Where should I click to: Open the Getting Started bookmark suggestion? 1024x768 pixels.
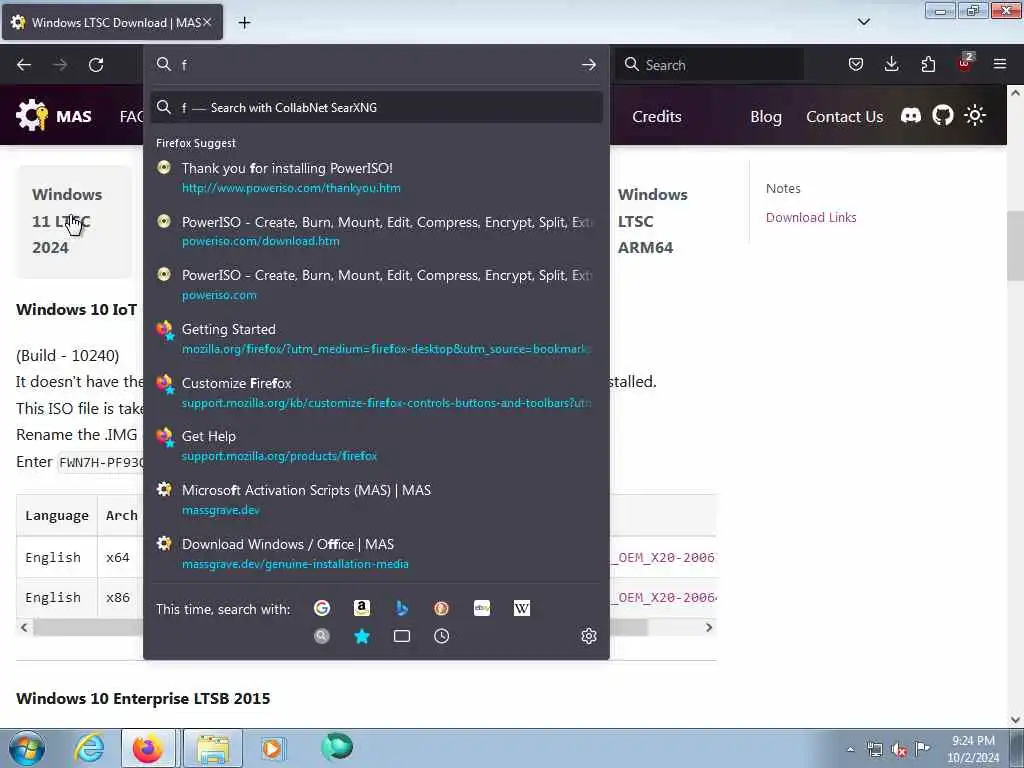pos(376,338)
